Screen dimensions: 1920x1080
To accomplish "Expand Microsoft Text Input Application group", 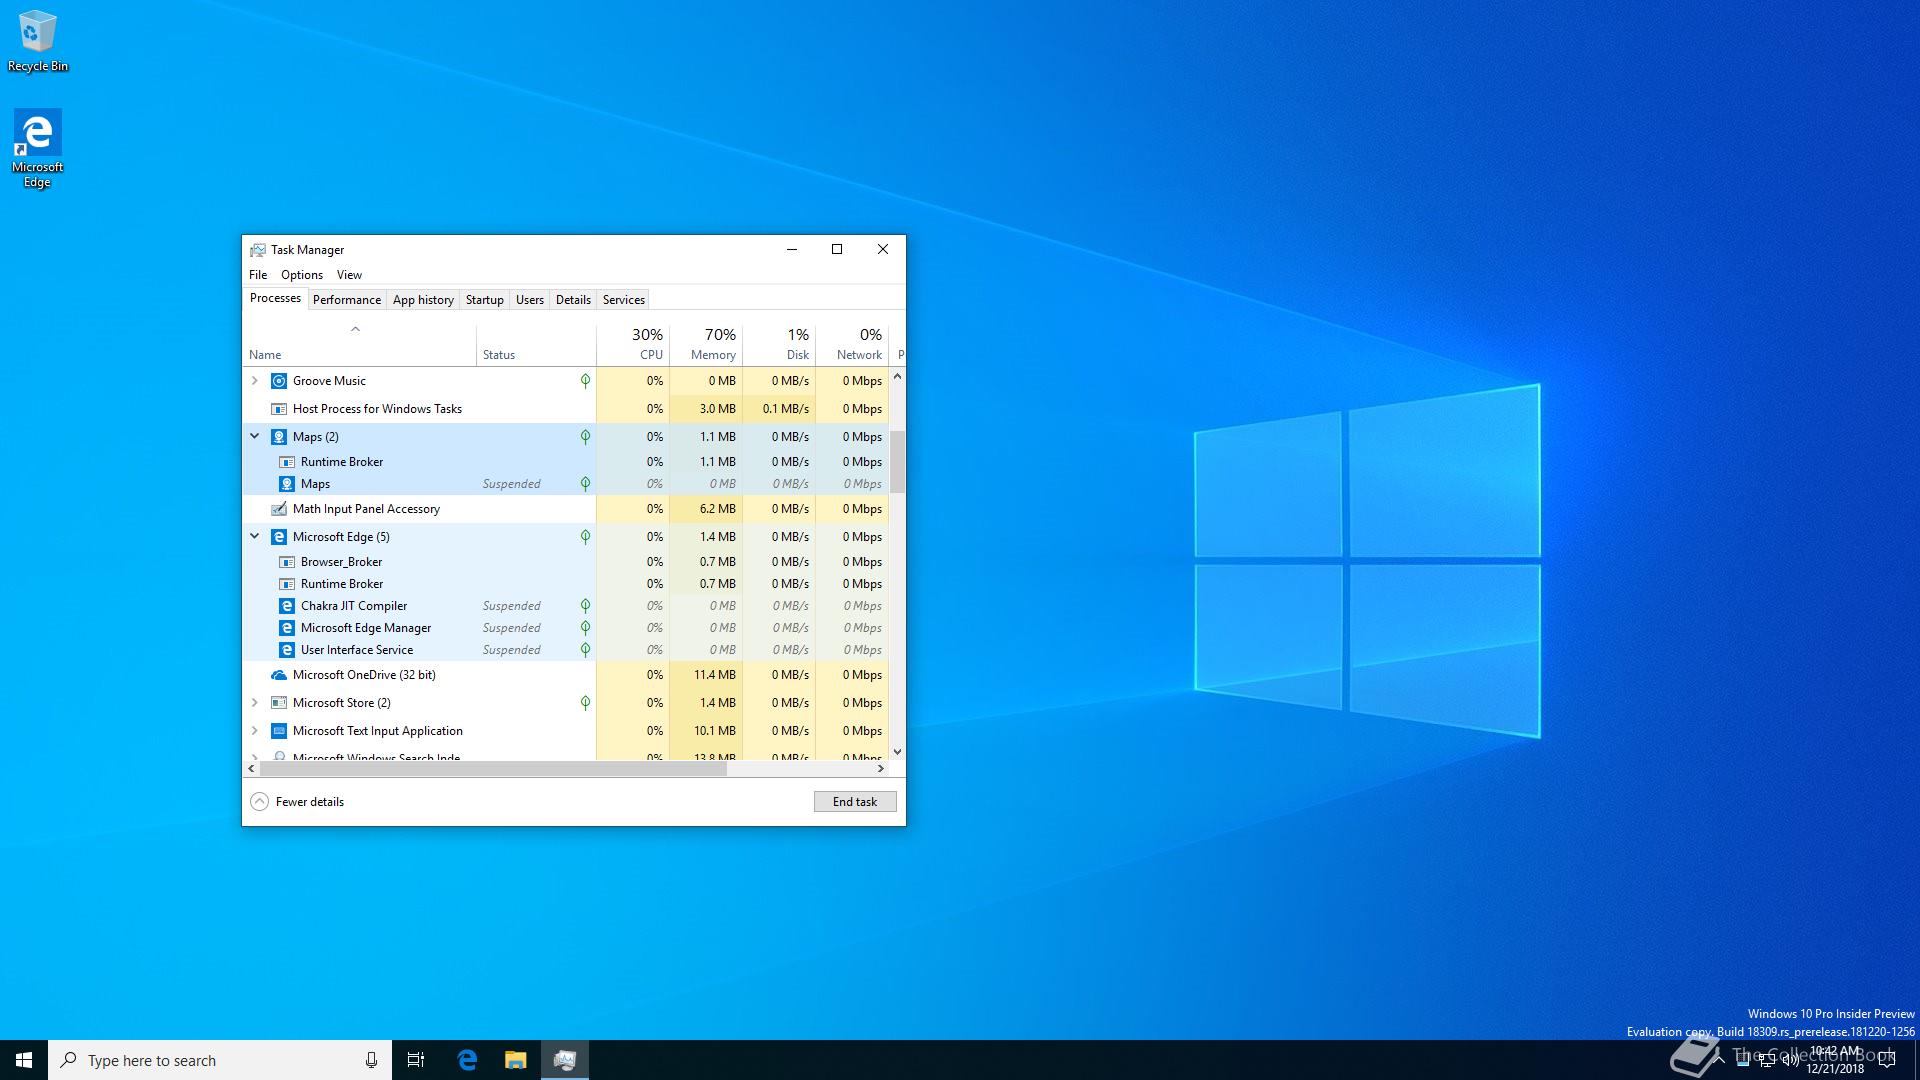I will 254,731.
